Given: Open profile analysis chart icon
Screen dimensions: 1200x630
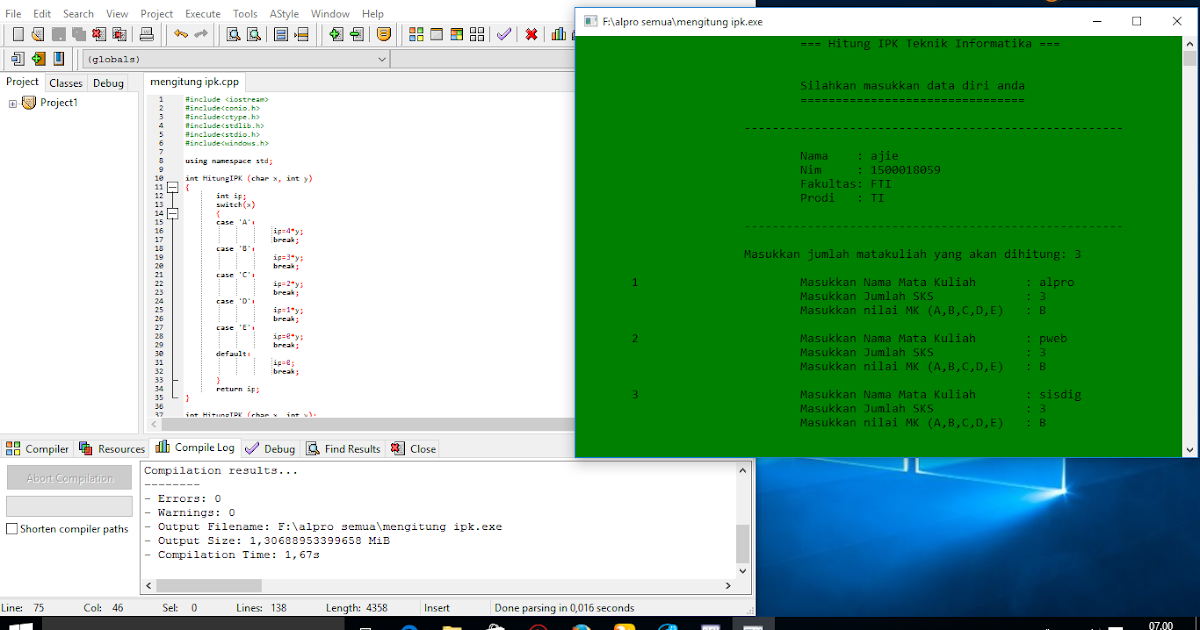Looking at the screenshot, I should 558,34.
